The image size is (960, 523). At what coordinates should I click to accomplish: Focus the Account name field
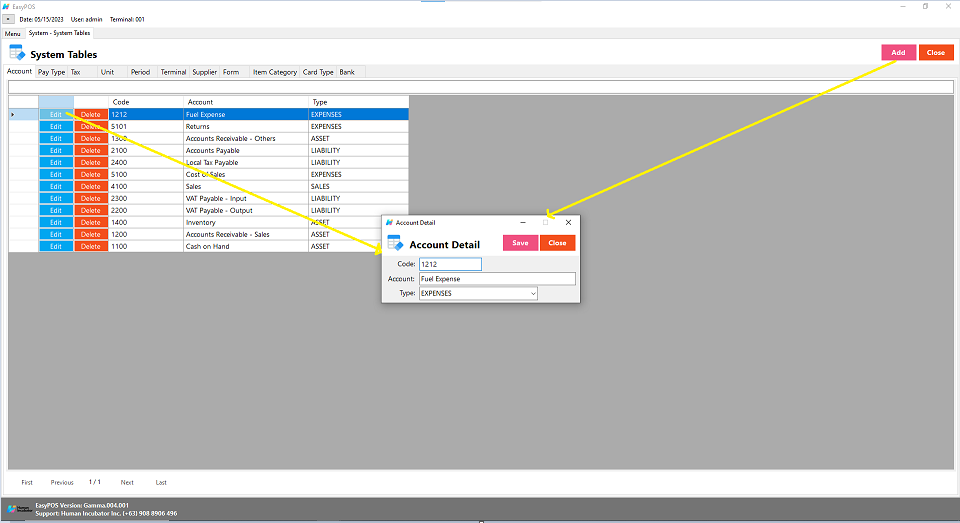click(x=496, y=279)
